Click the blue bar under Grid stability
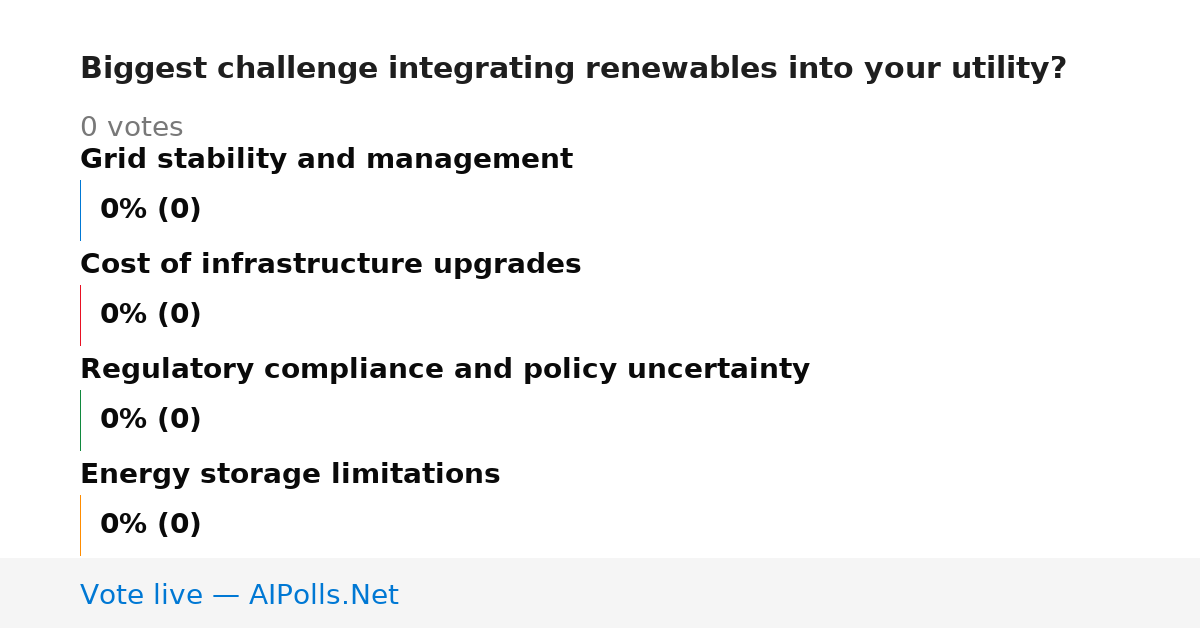 pyautogui.click(x=80, y=210)
